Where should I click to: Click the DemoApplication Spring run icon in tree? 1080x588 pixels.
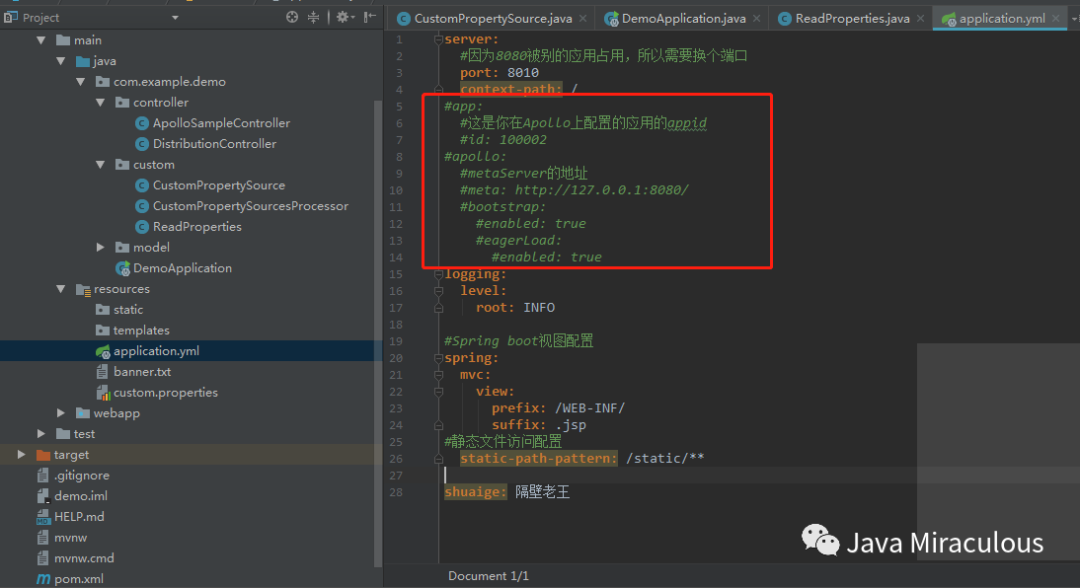coord(123,268)
